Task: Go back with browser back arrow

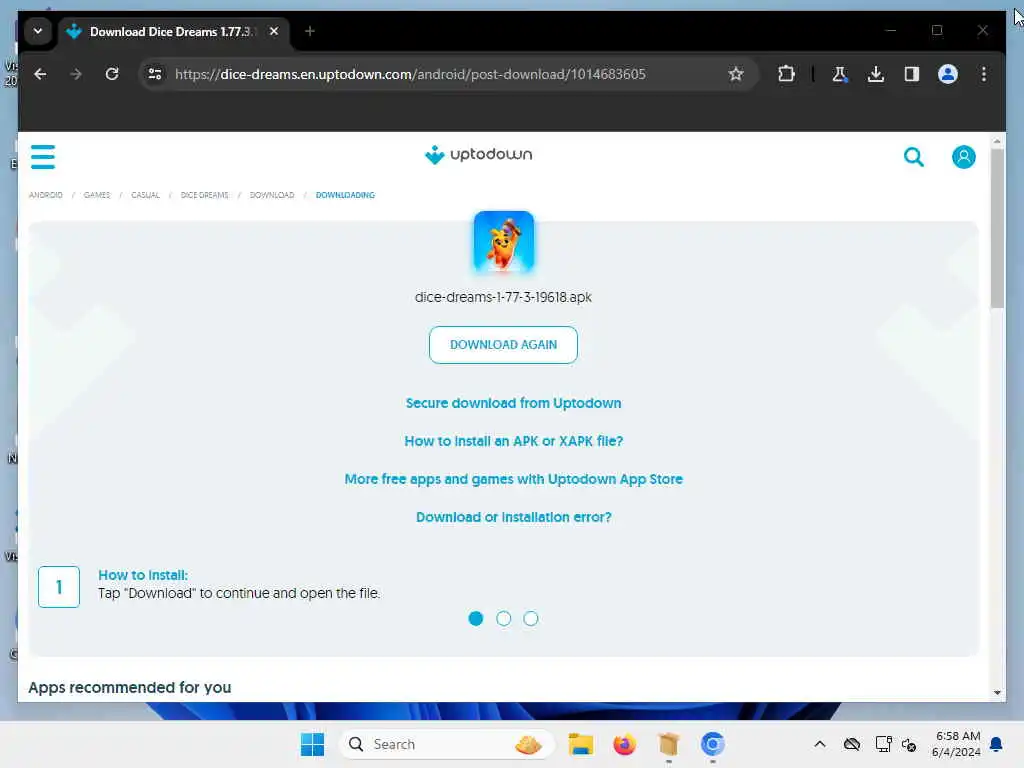Action: click(x=40, y=74)
